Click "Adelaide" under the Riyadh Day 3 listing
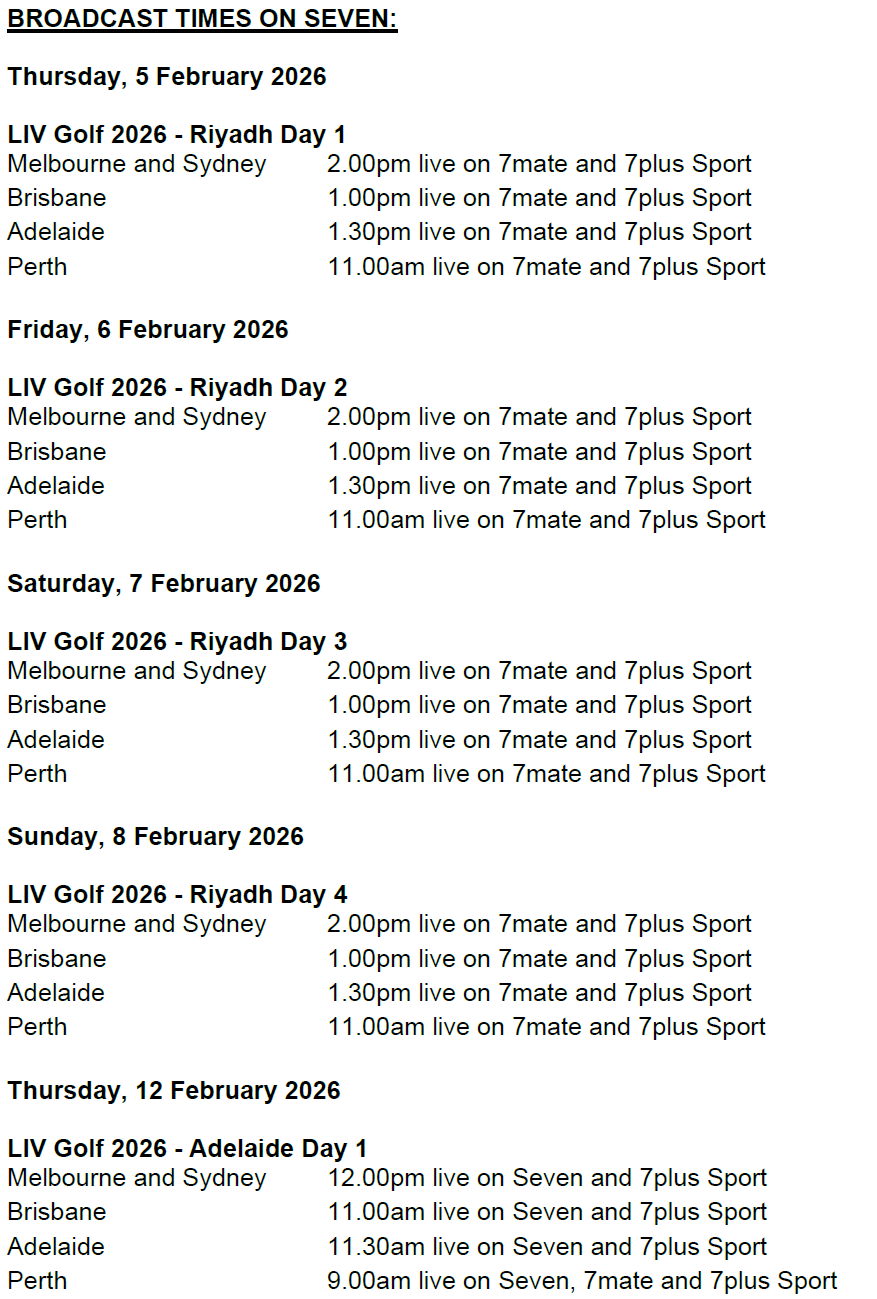This screenshot has width=877, height=1299. (56, 740)
